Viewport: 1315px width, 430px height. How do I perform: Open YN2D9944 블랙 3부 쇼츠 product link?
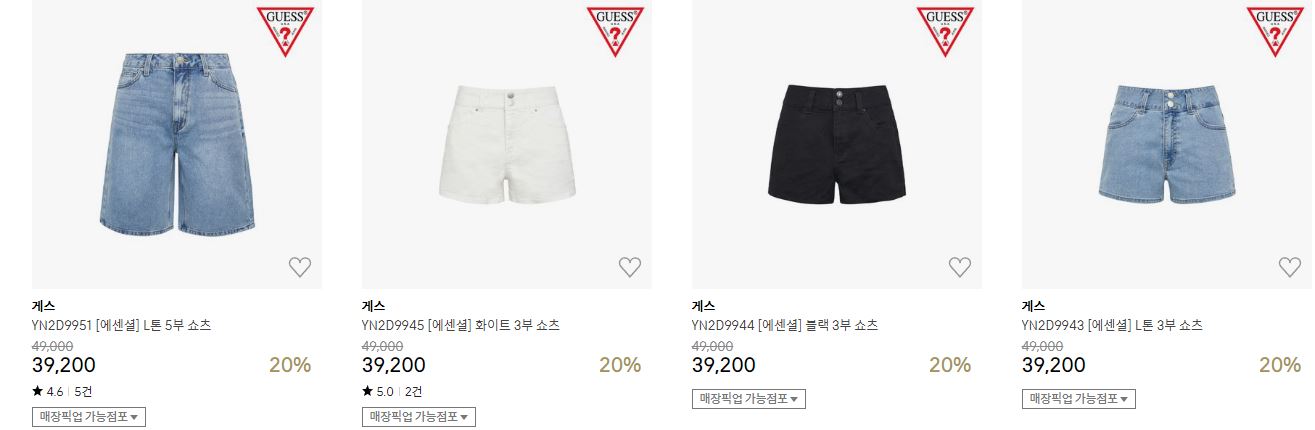pos(785,326)
